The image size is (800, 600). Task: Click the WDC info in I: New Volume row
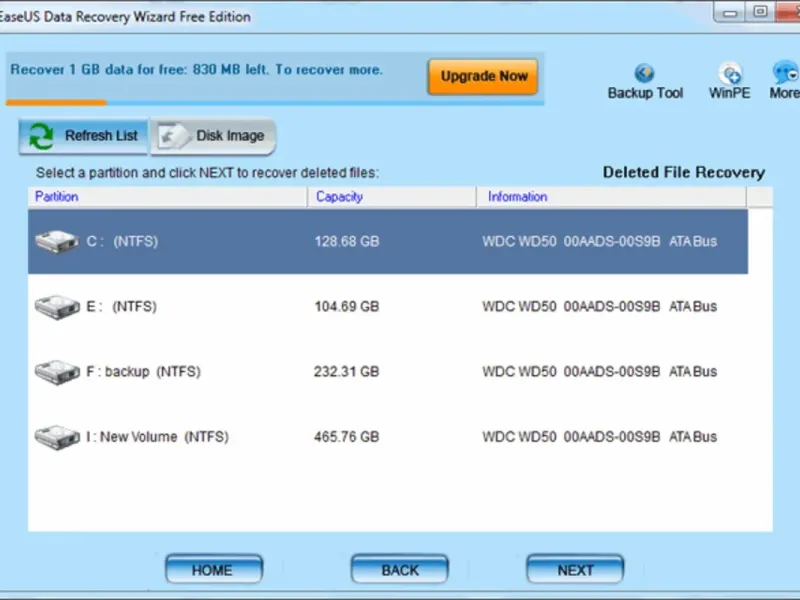599,437
